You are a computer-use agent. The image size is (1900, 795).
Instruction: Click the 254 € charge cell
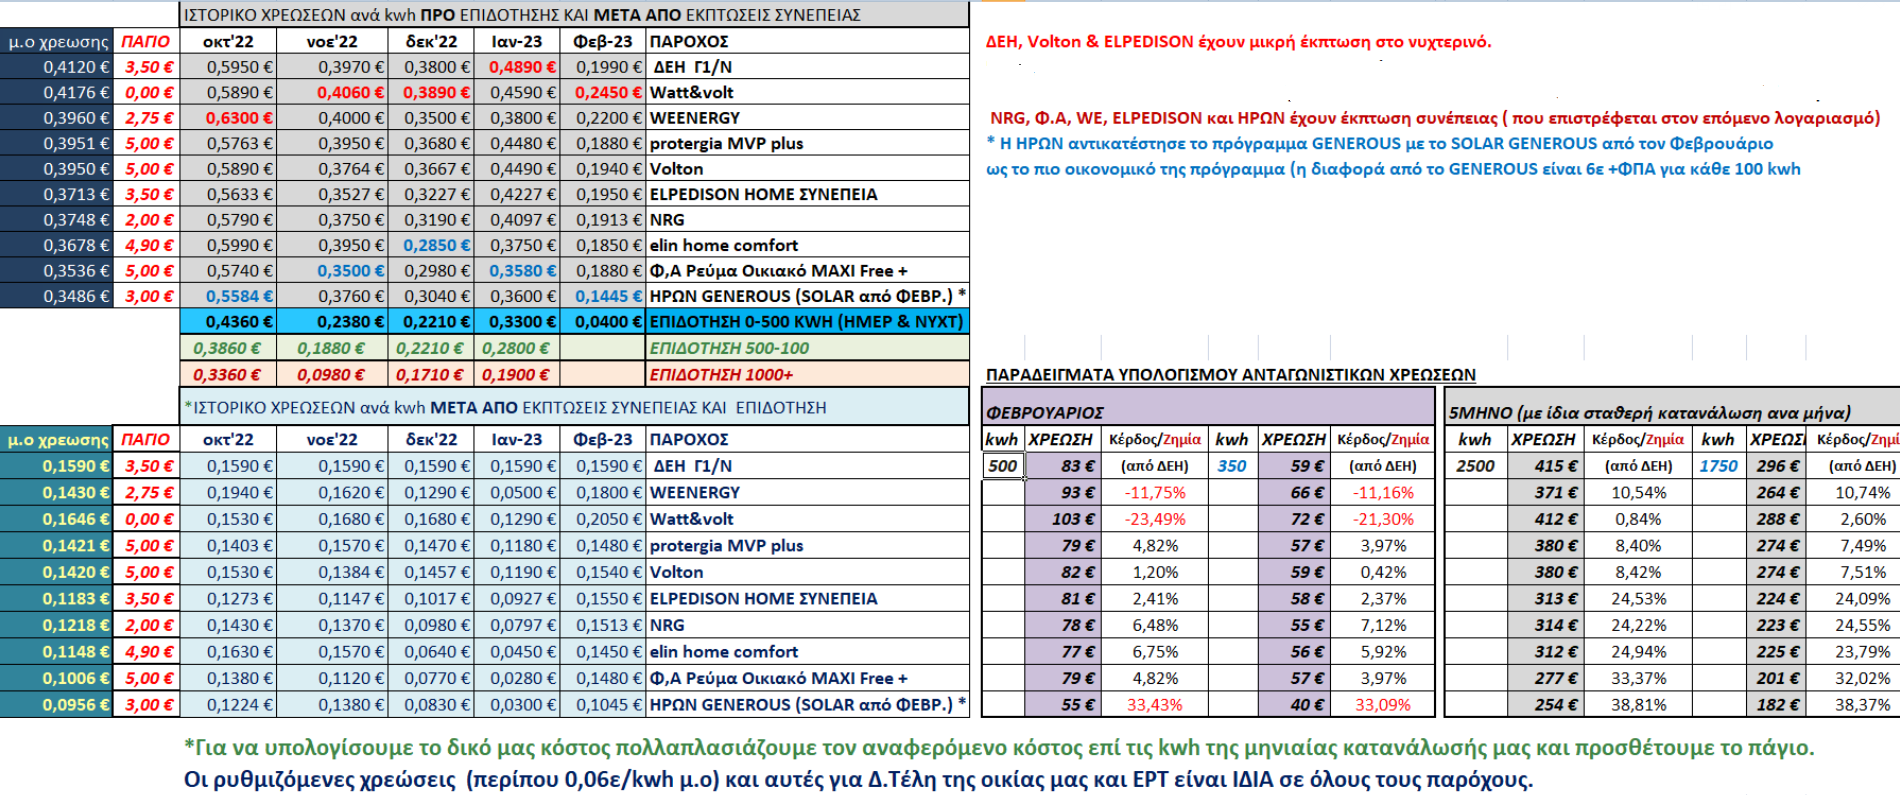pos(1545,705)
